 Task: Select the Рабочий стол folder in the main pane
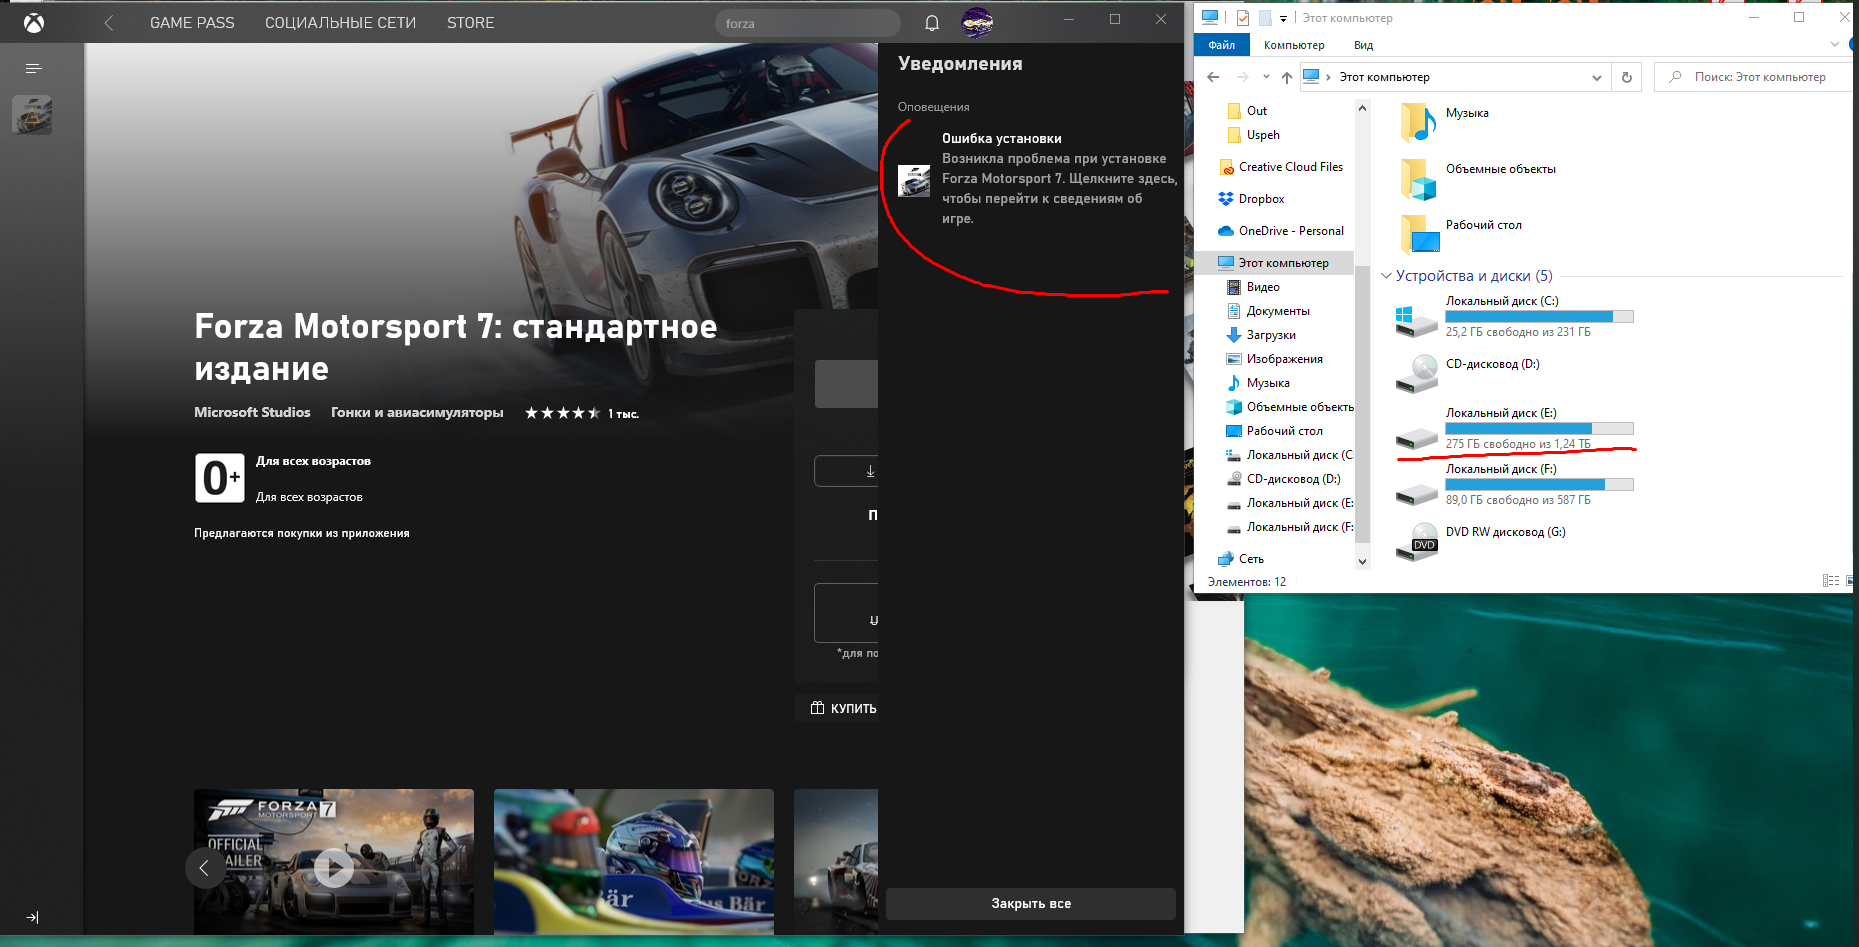click(1461, 234)
